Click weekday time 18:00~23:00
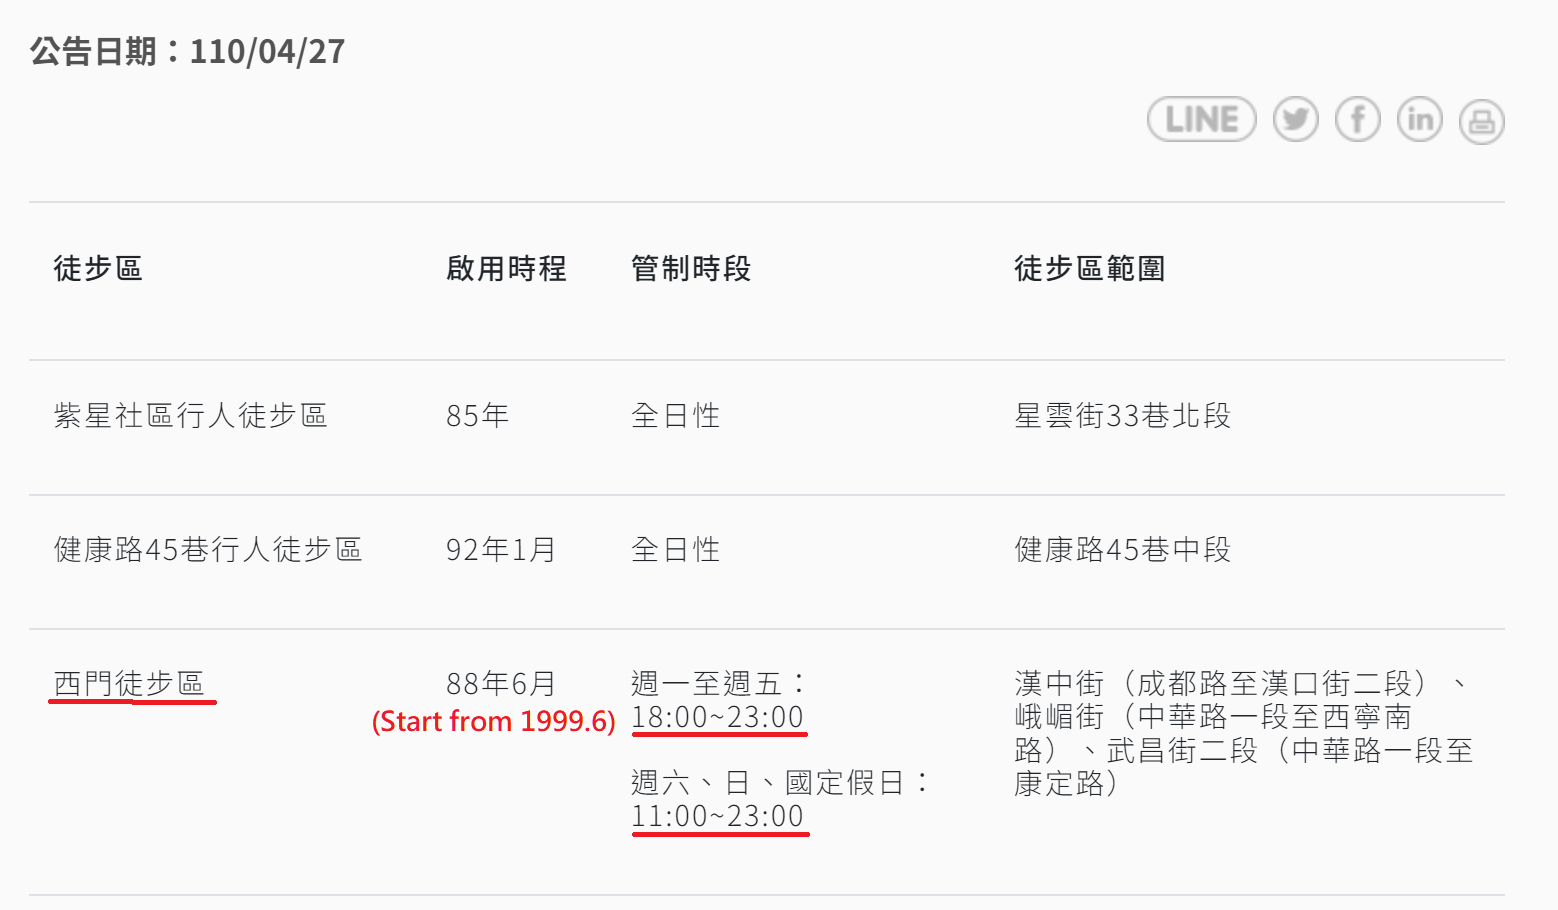This screenshot has height=910, width=1558. click(x=718, y=717)
